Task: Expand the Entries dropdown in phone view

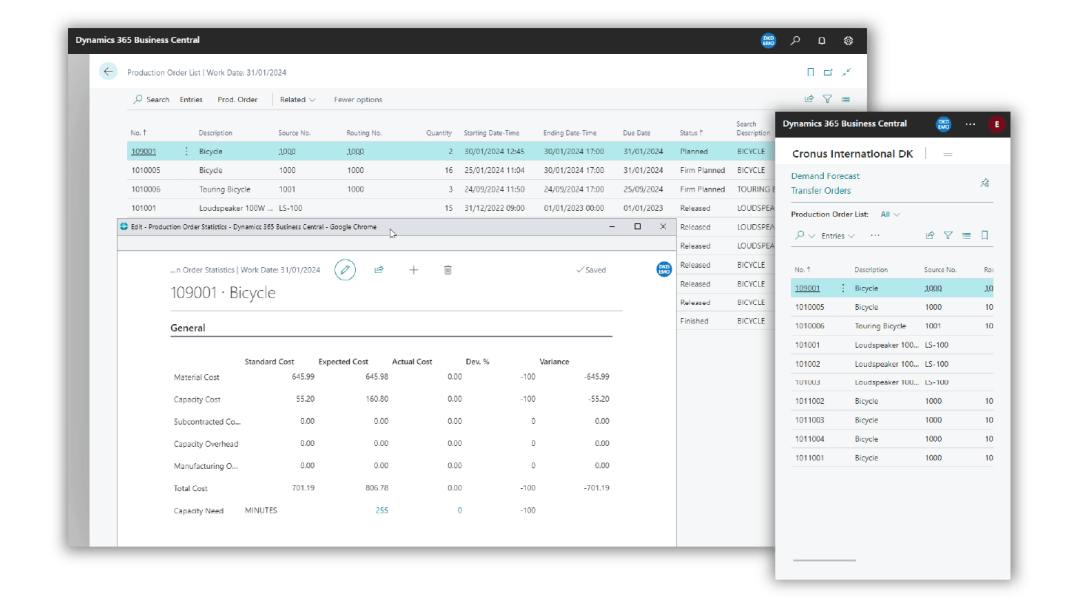Action: (x=838, y=236)
